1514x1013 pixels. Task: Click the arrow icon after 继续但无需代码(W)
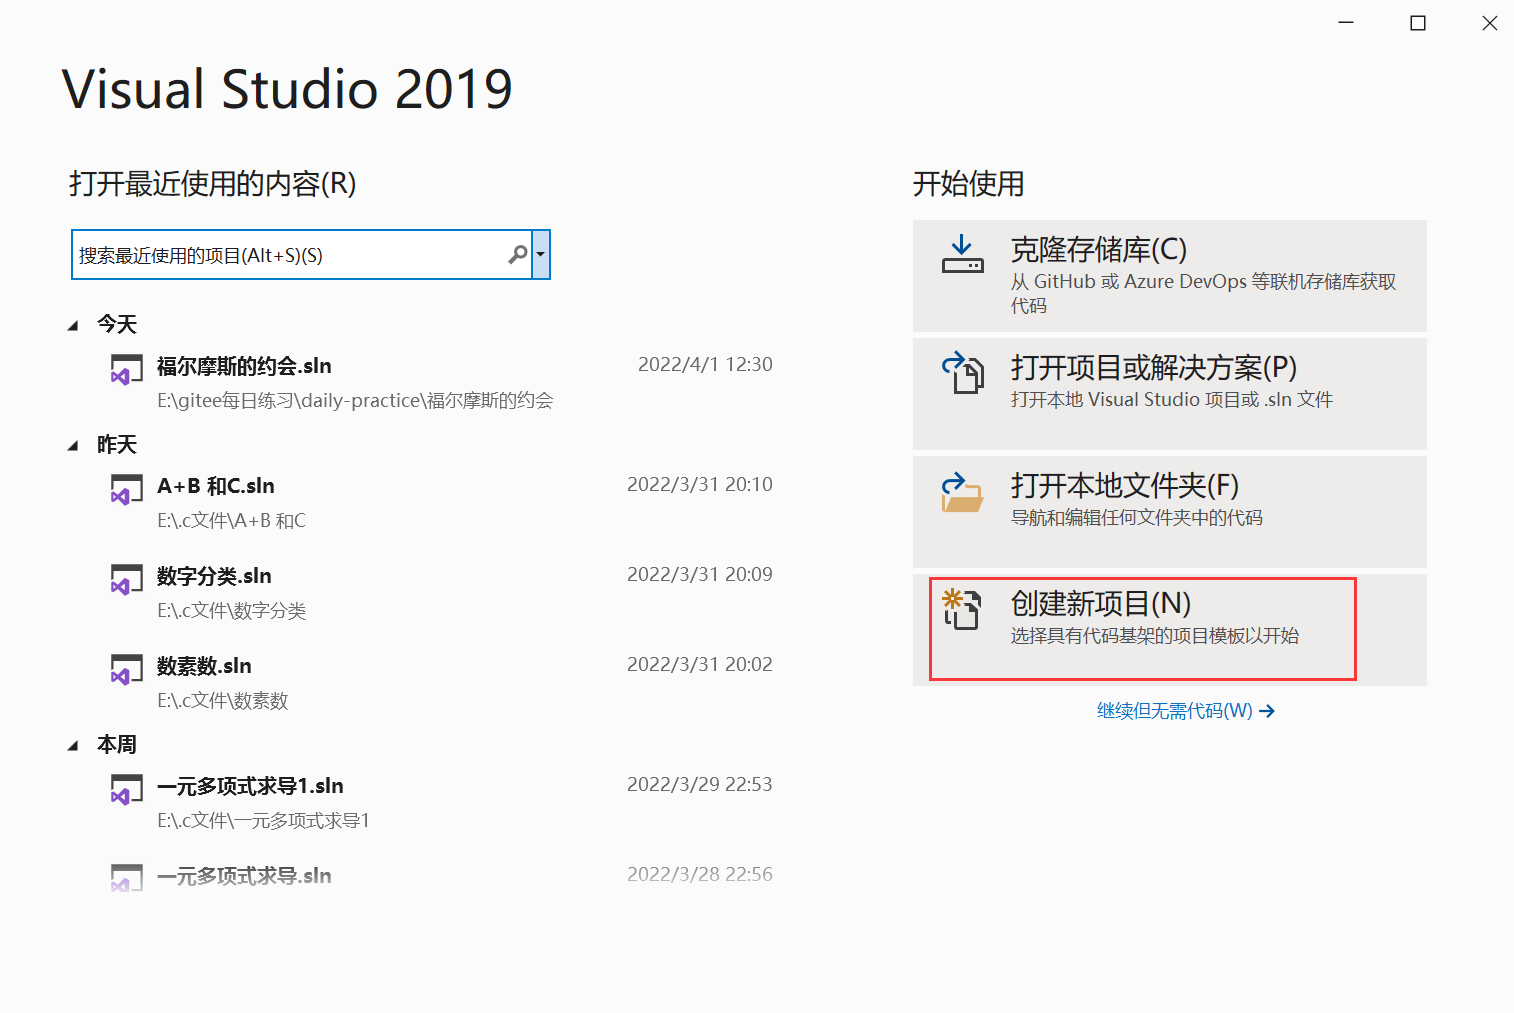point(1267,711)
